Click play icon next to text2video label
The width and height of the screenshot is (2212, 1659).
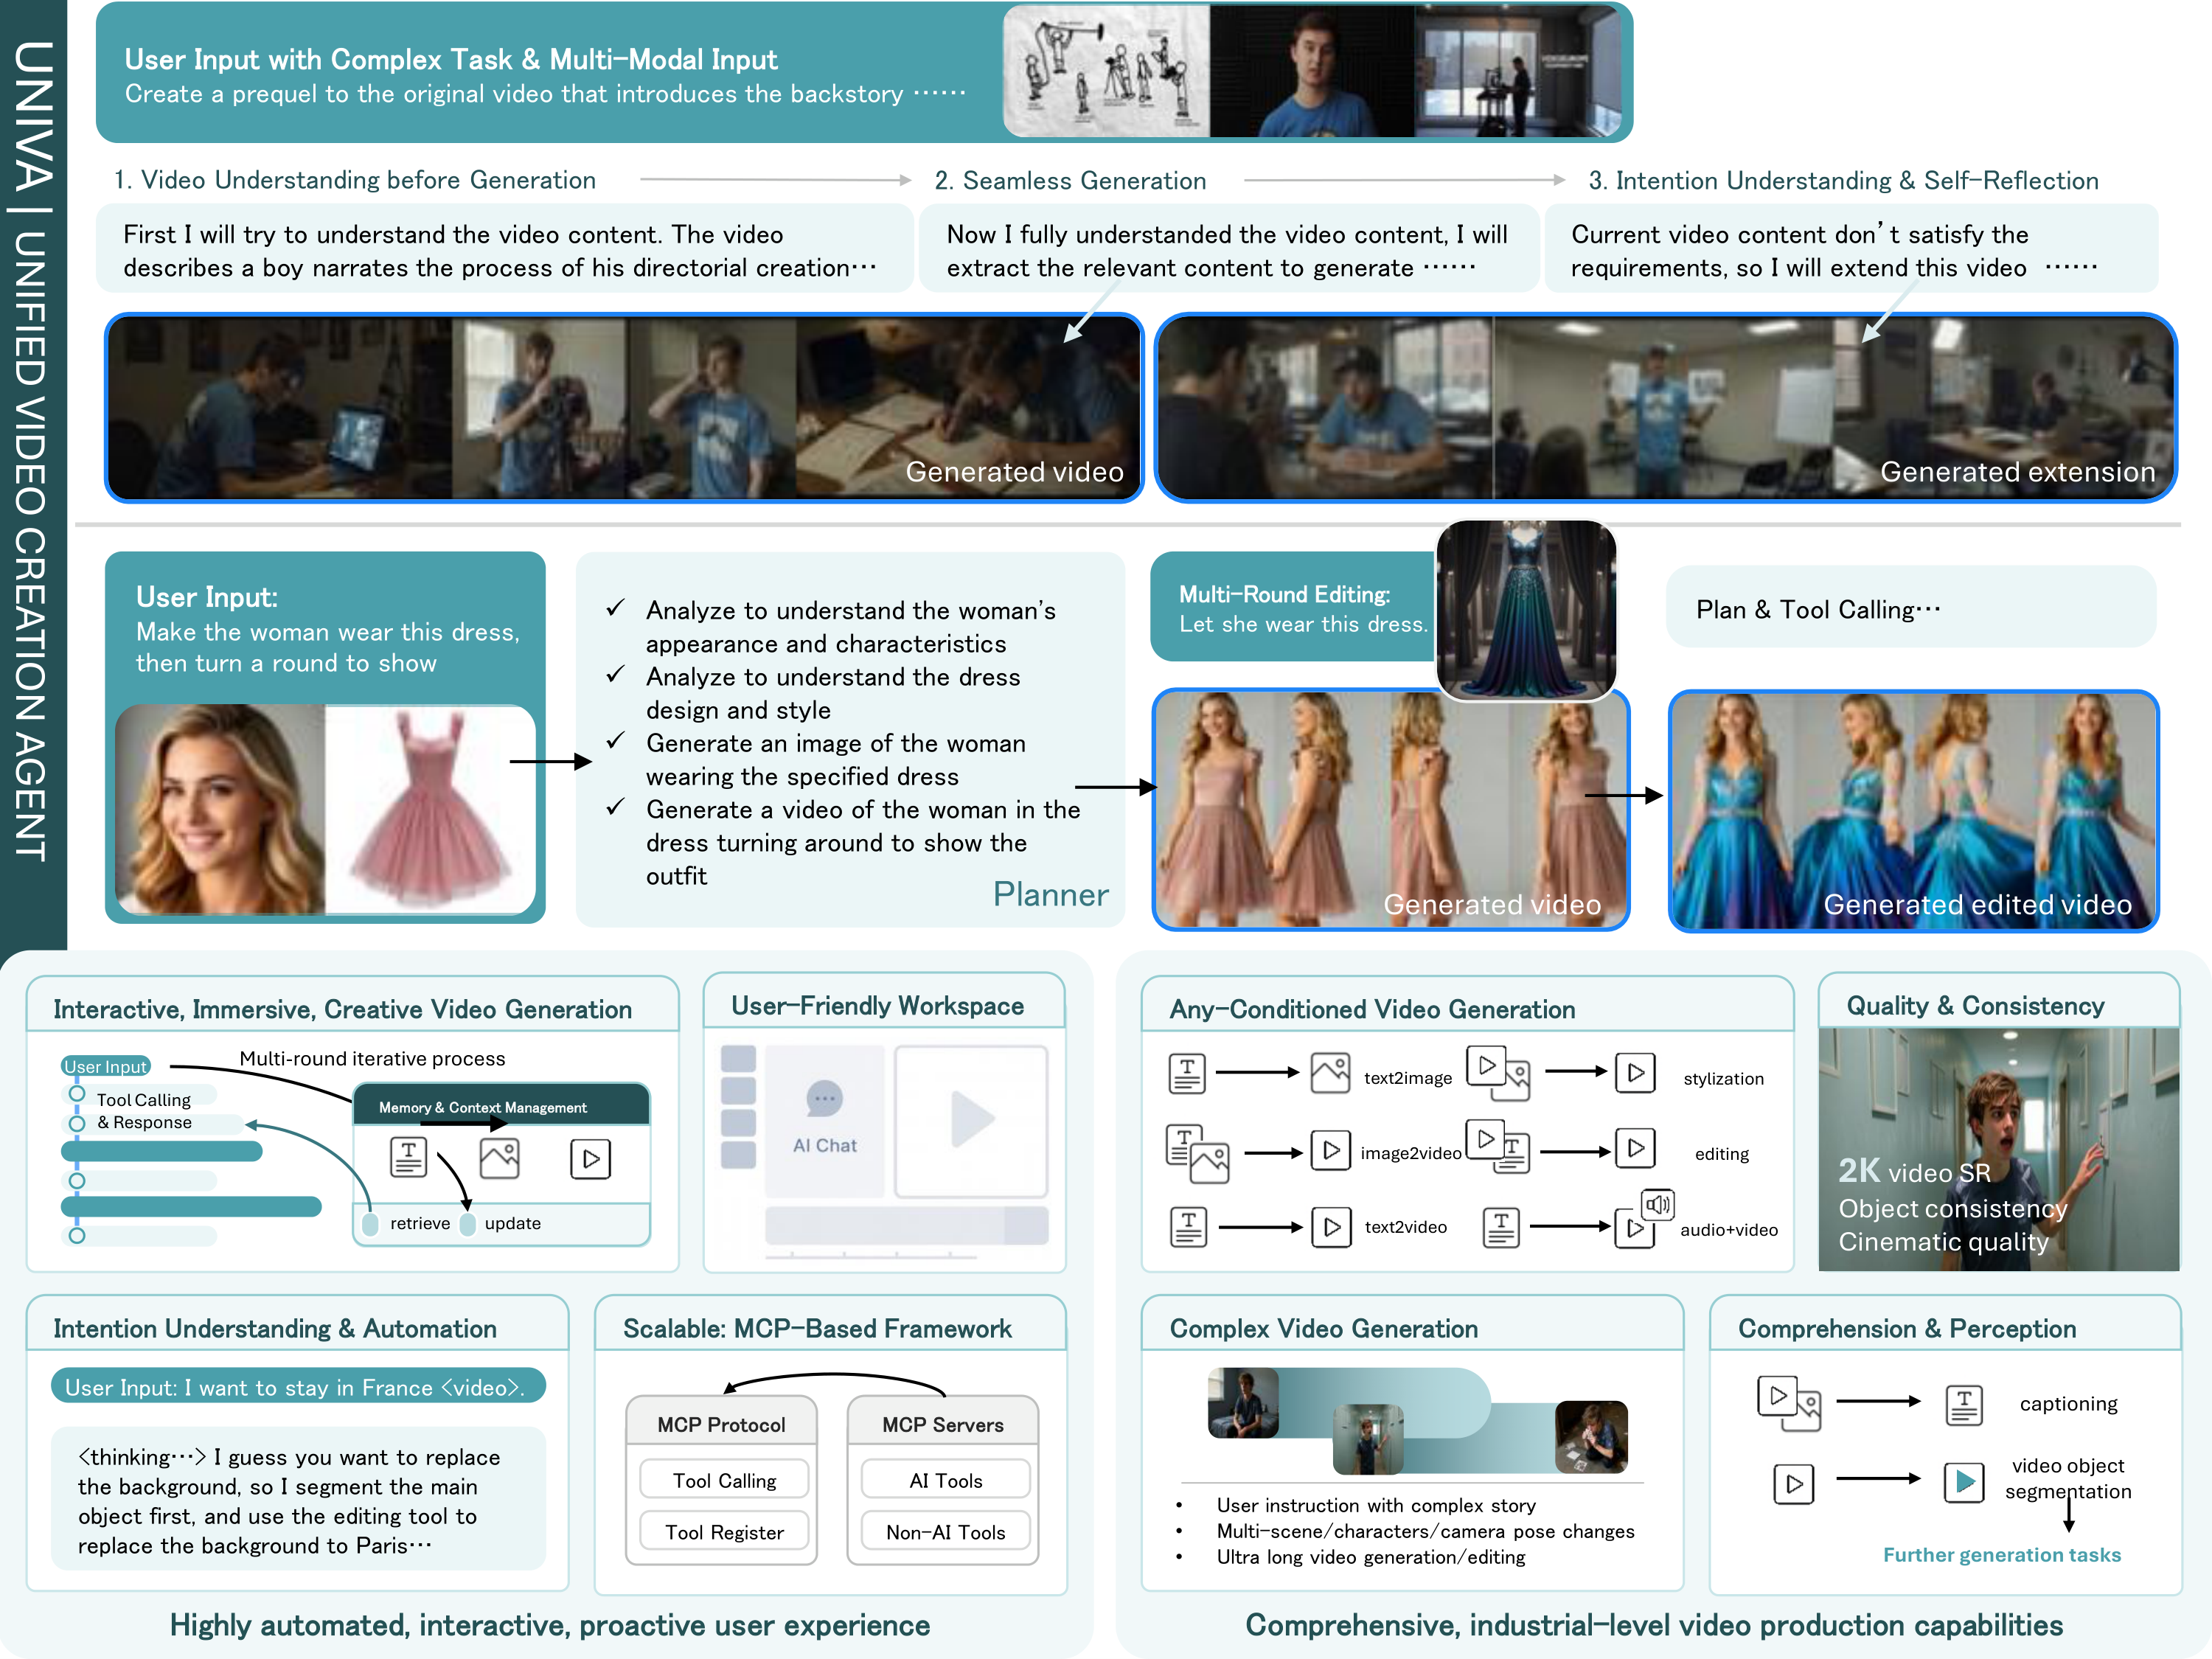click(1331, 1227)
